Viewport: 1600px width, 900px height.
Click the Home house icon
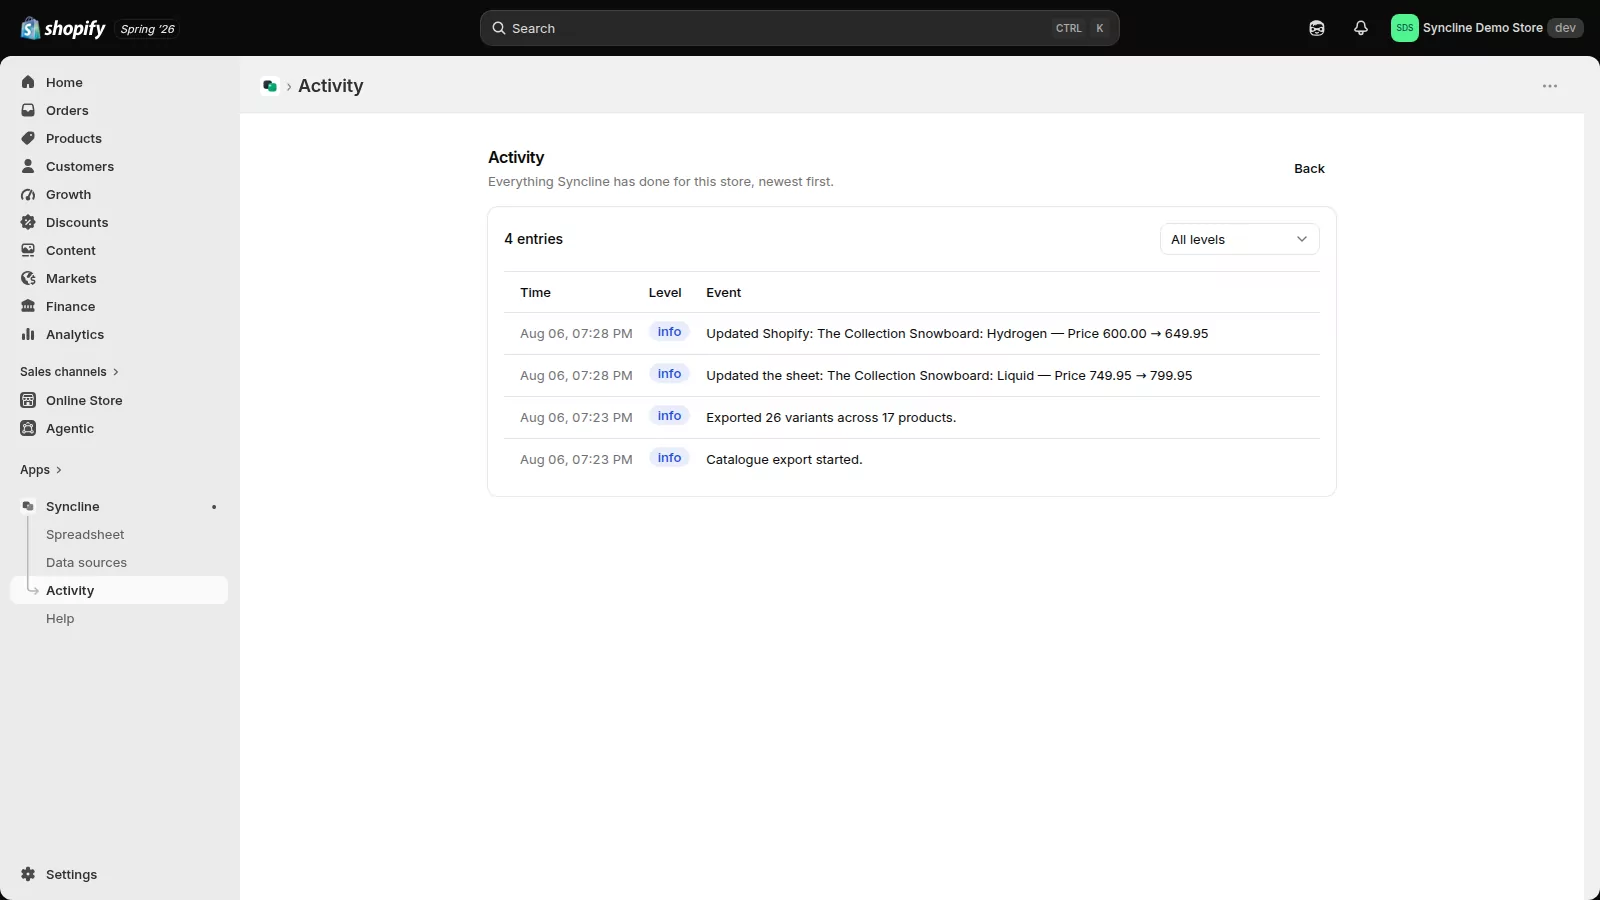pos(28,82)
